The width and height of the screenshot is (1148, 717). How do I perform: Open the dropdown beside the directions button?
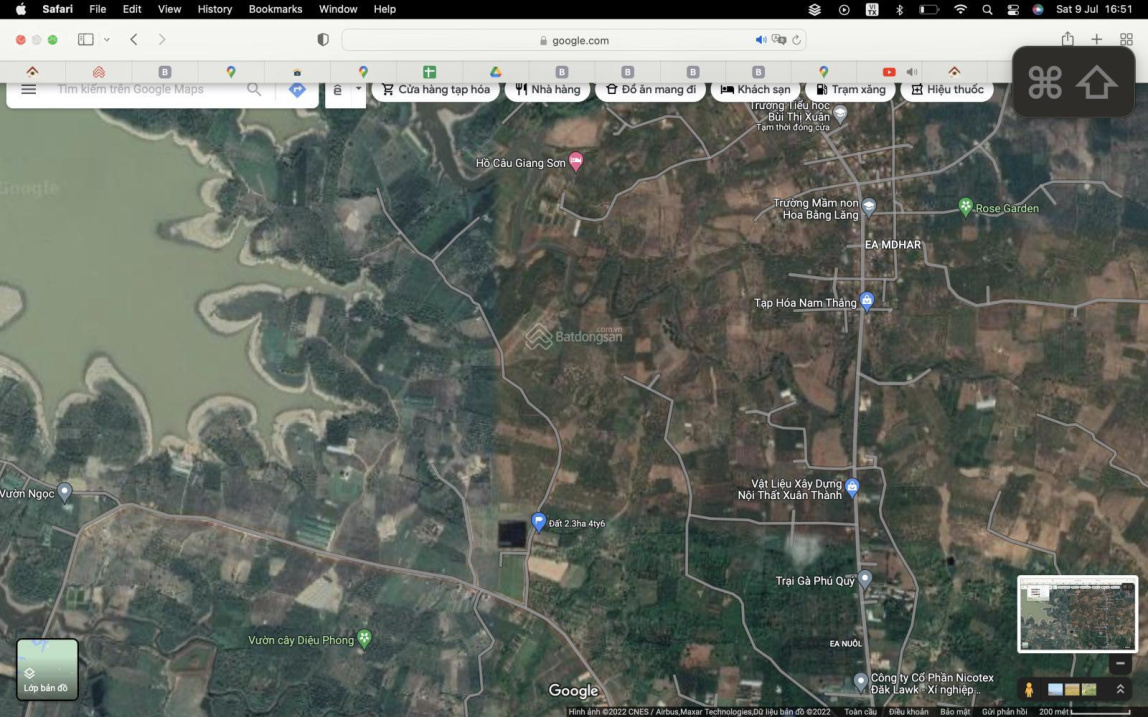pos(358,89)
